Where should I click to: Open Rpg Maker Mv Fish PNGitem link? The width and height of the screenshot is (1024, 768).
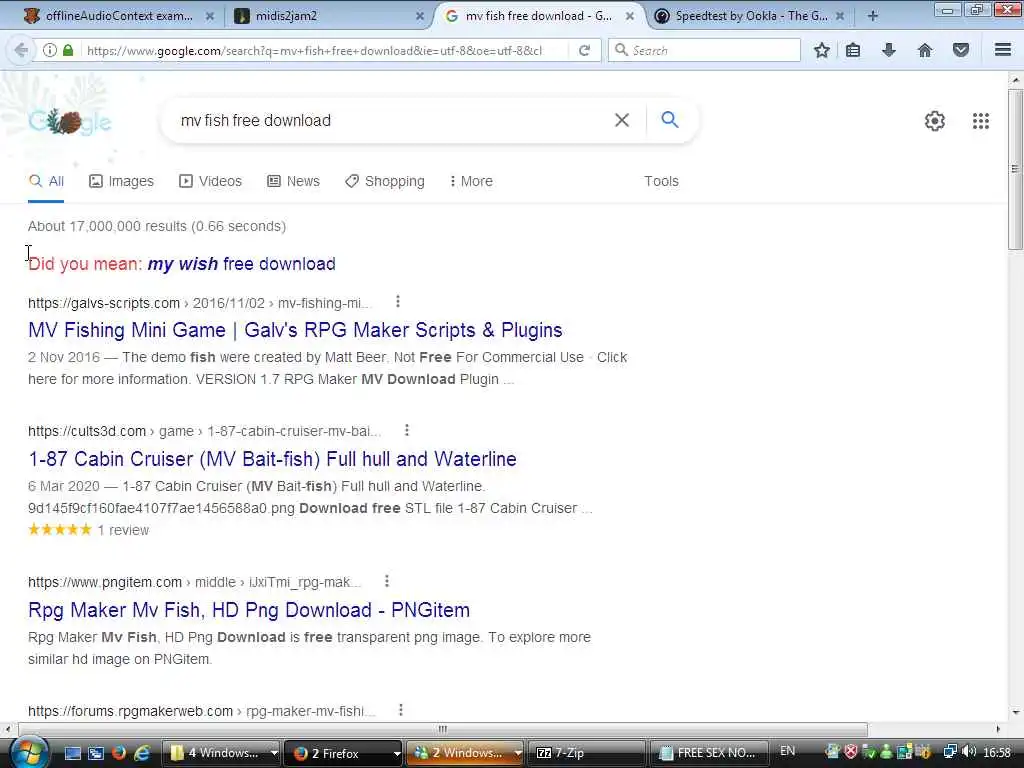pyautogui.click(x=249, y=609)
